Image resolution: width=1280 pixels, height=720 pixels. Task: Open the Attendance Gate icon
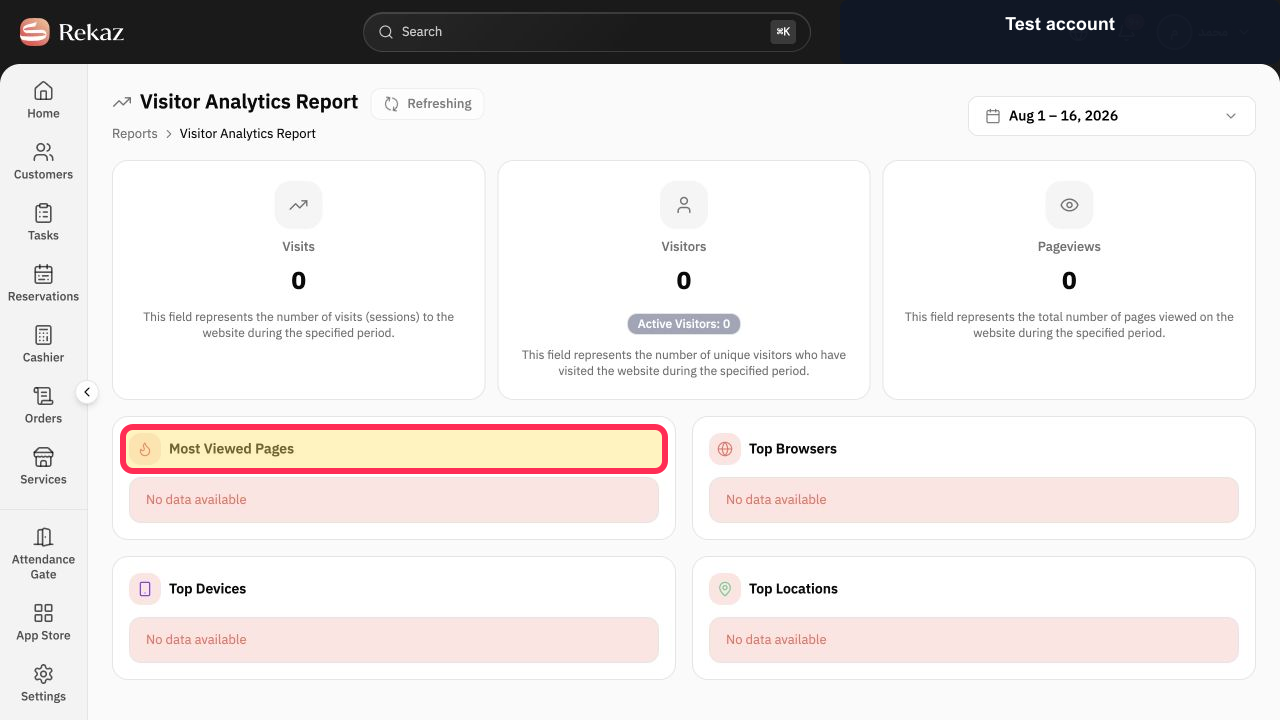coord(43,537)
